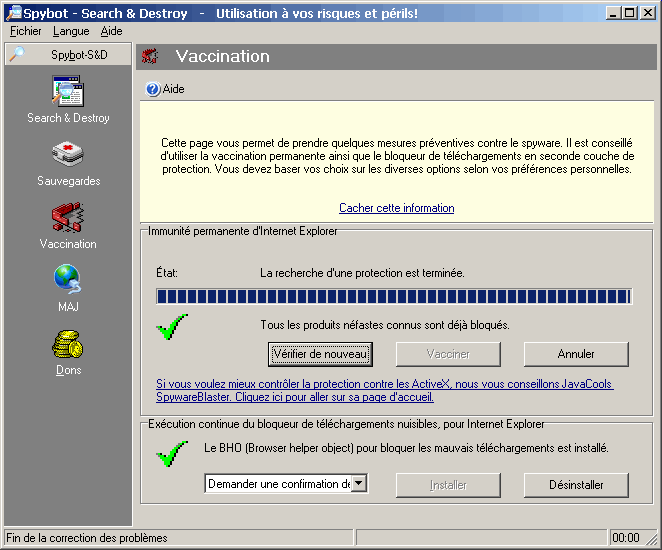Click the 00:00 timer in status bar
Viewport: 662px width, 550px height.
[626, 538]
